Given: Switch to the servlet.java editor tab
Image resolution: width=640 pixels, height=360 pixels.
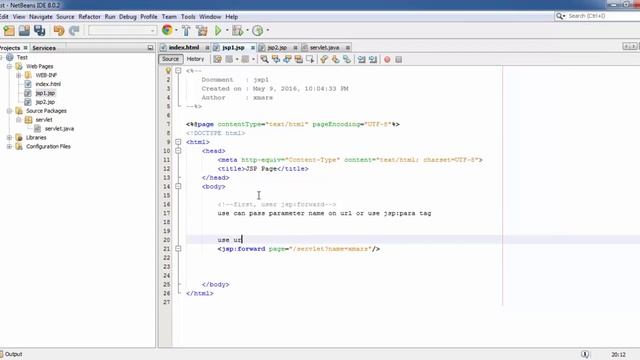Looking at the screenshot, I should [324, 48].
